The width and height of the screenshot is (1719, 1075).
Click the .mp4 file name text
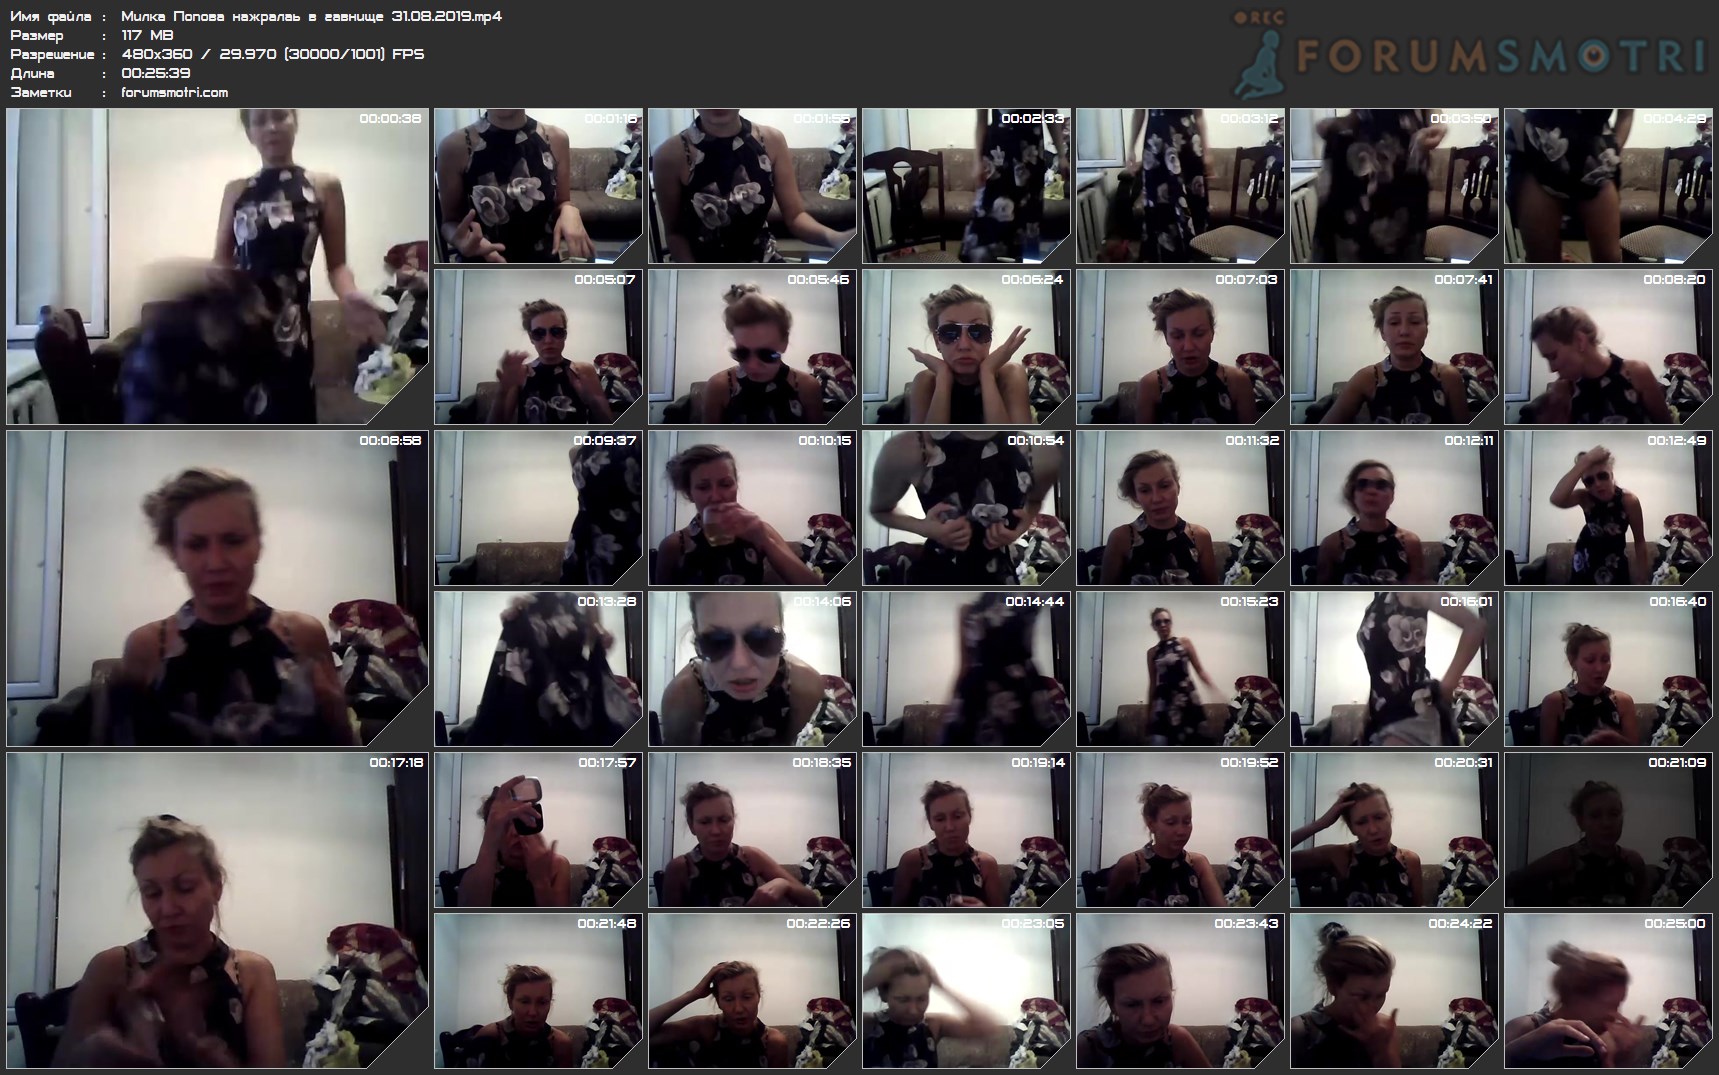pyautogui.click(x=311, y=16)
